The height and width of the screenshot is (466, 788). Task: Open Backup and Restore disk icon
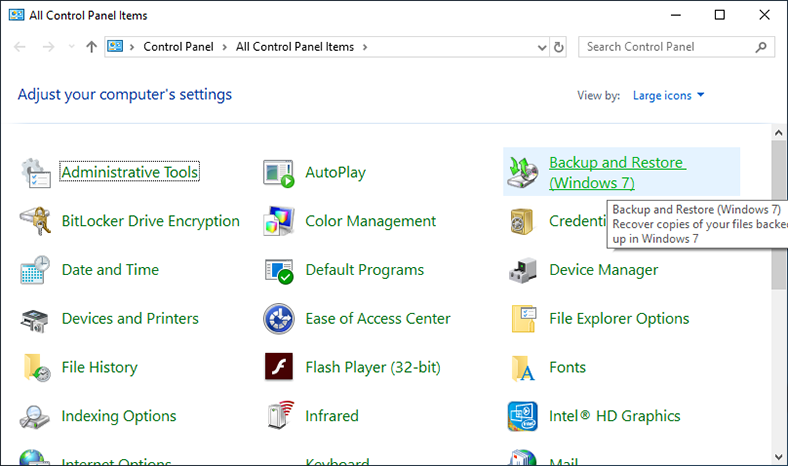coord(522,172)
